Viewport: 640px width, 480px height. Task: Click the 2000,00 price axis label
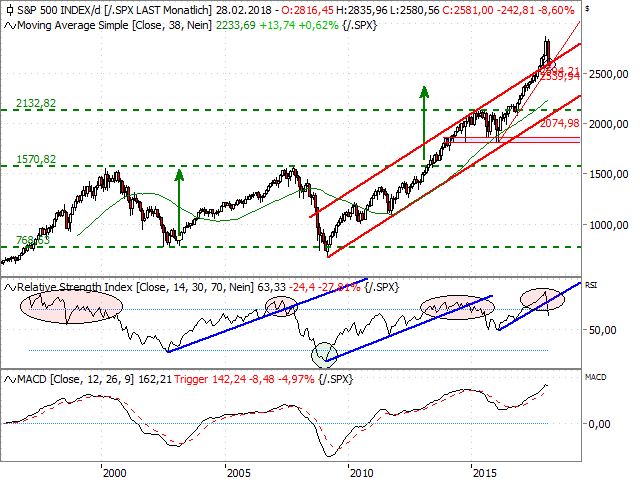click(608, 124)
